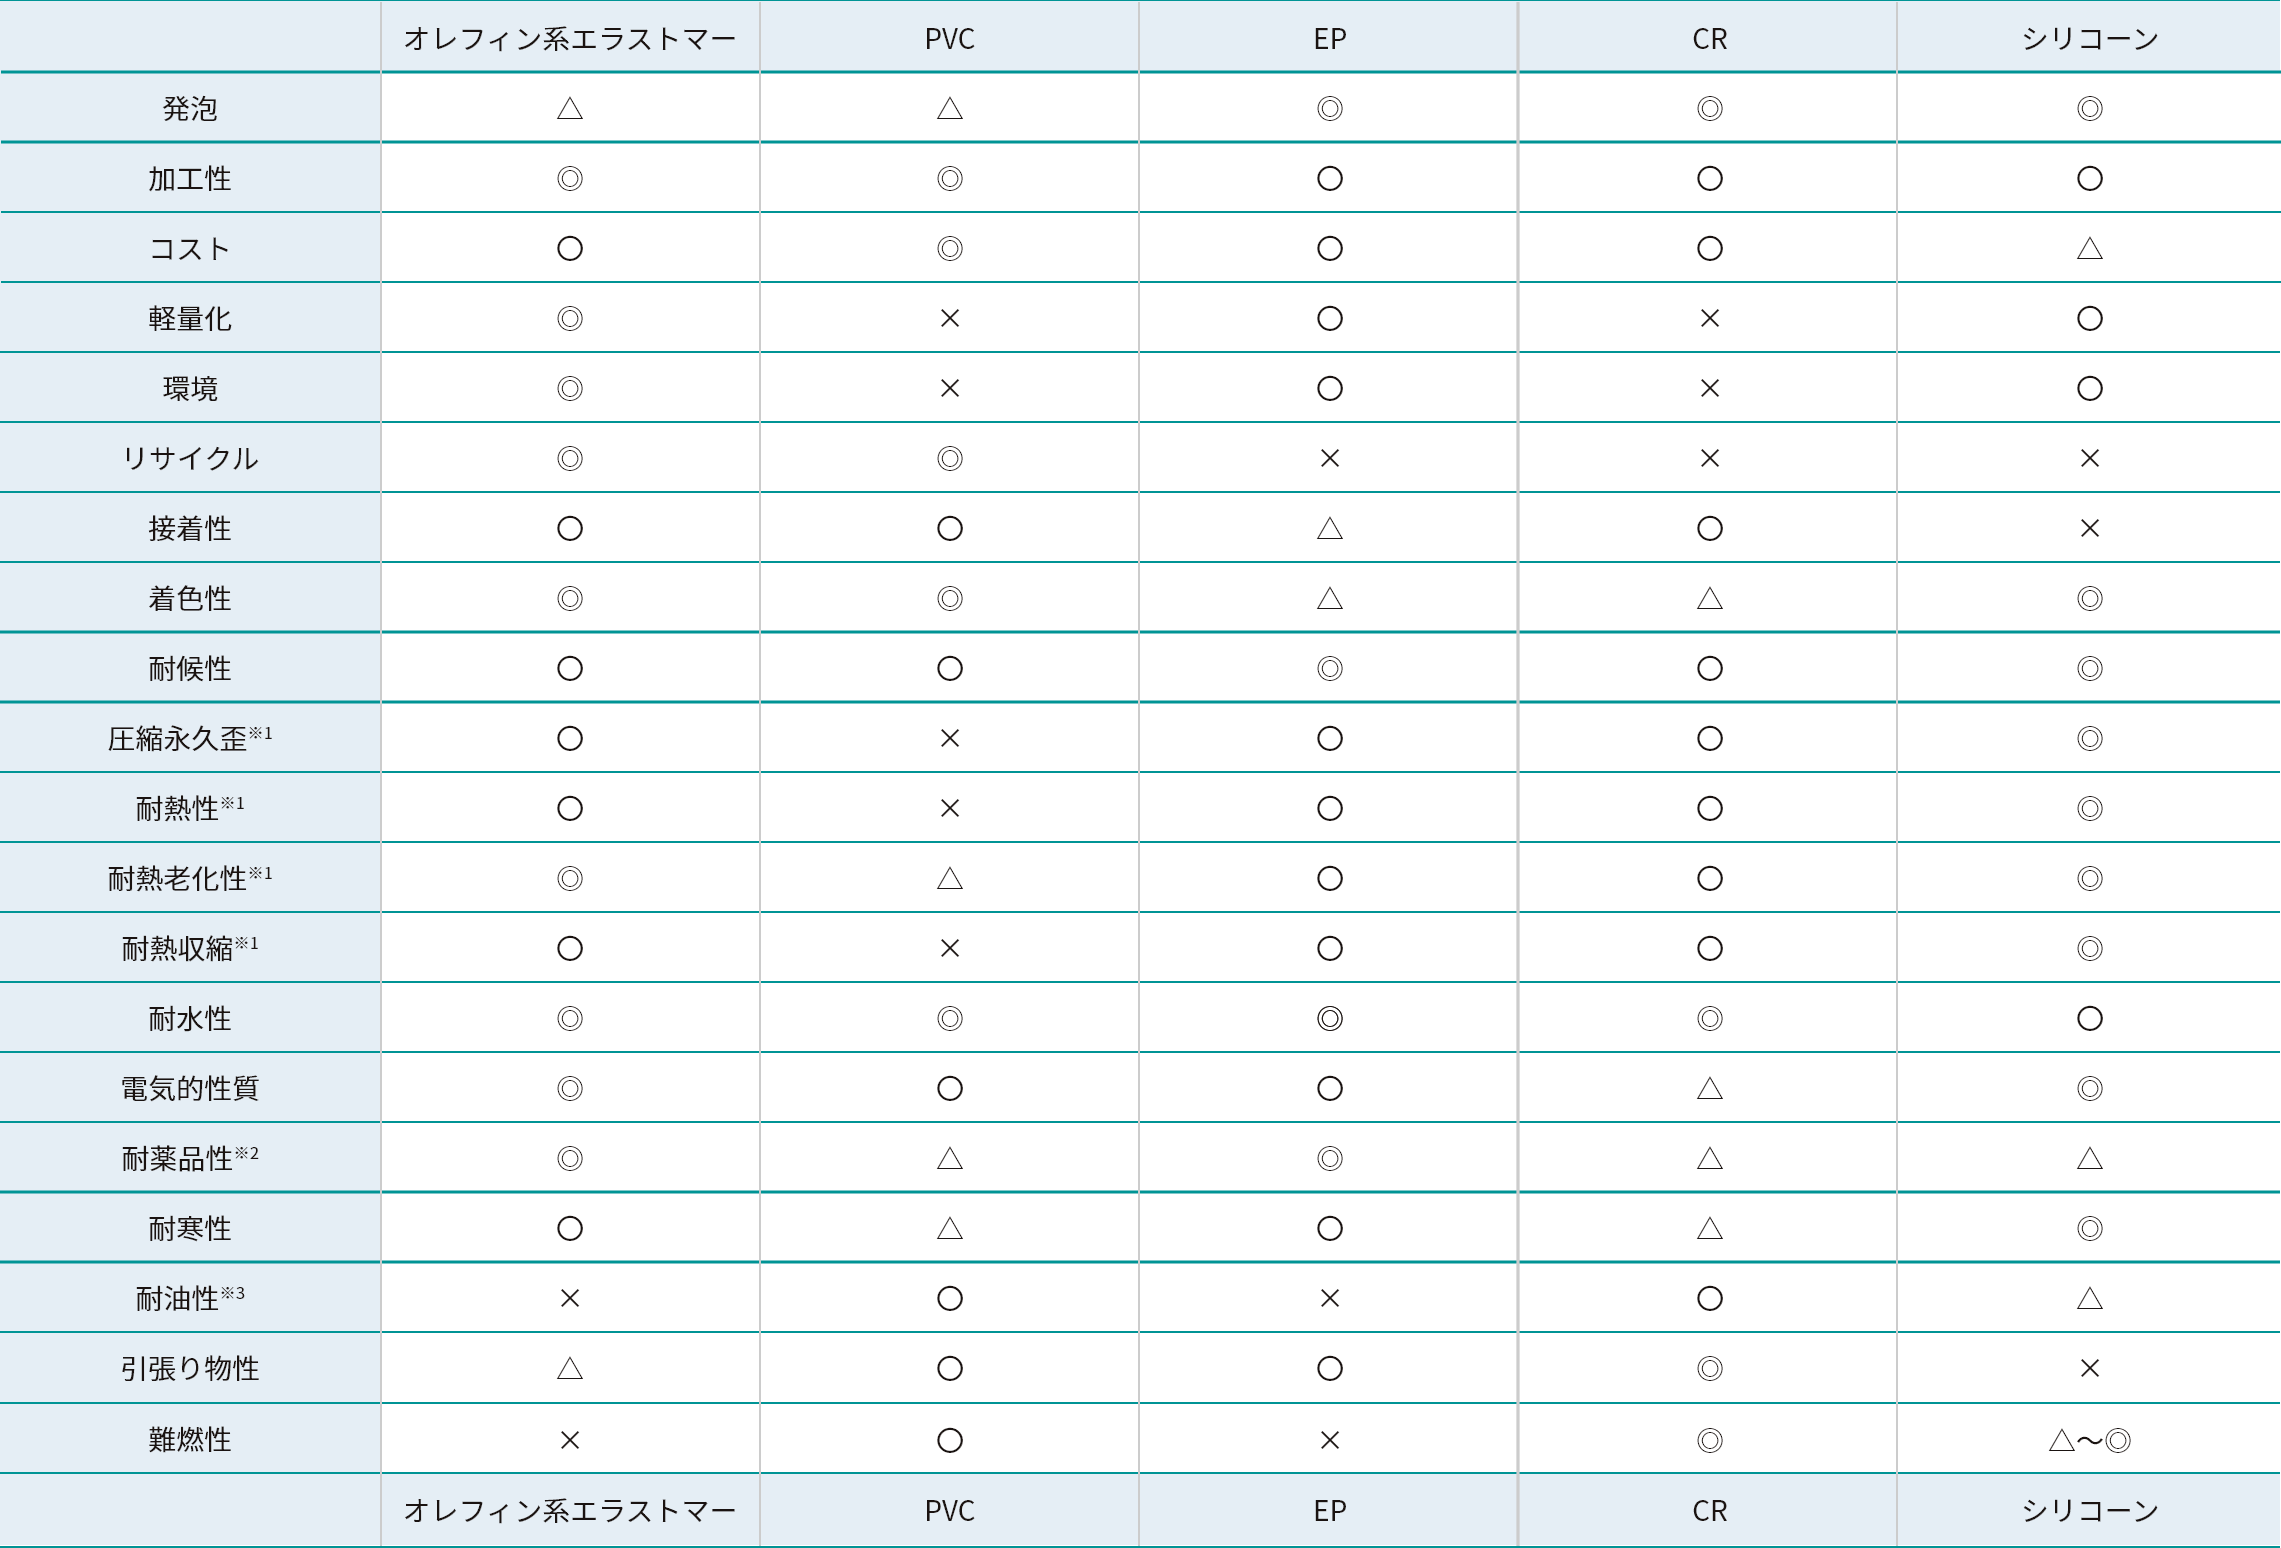Click ◎ in 難燃性 row, CR column

(x=1710, y=1440)
